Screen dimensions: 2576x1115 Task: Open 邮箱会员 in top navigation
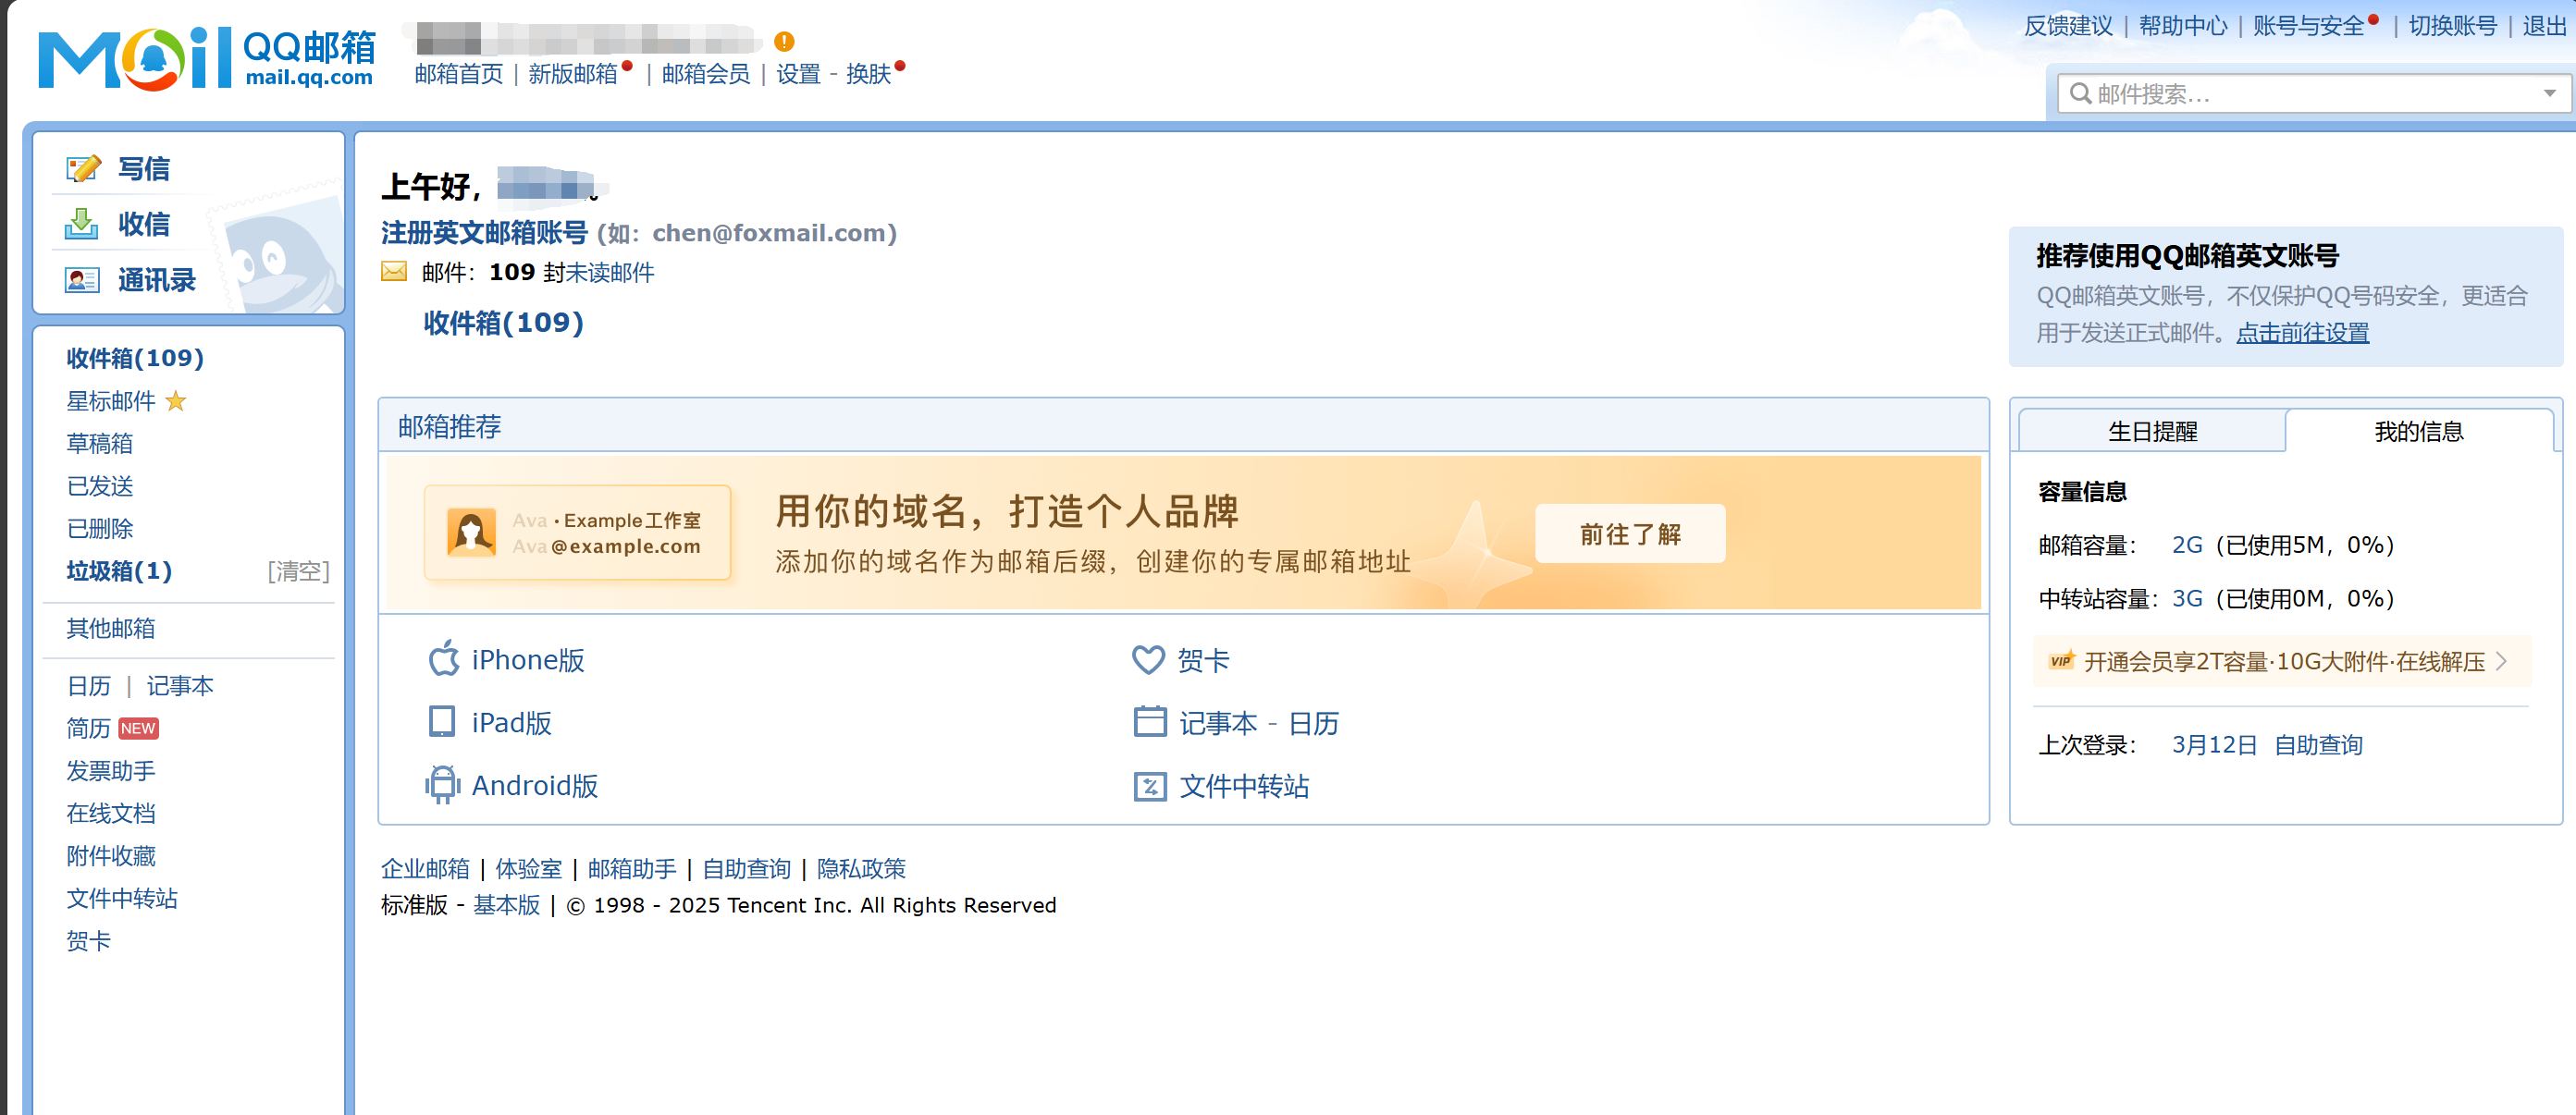point(706,74)
